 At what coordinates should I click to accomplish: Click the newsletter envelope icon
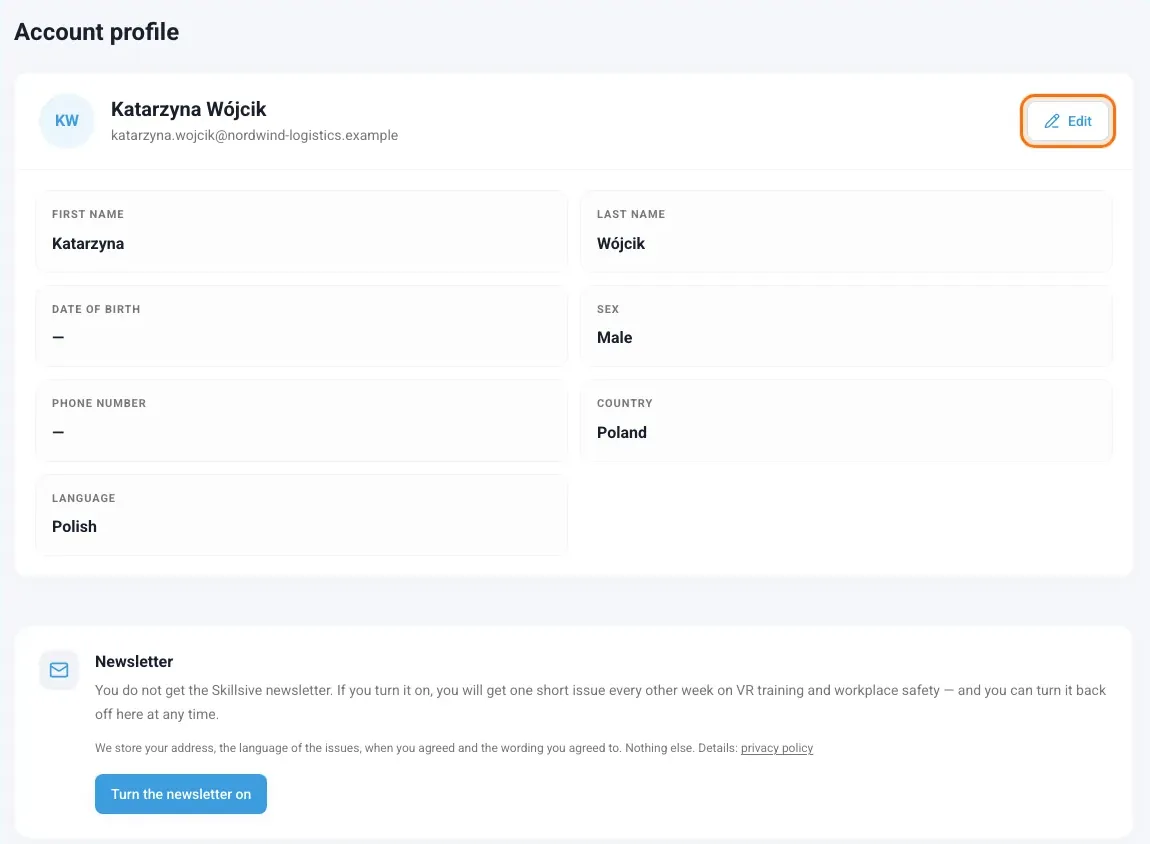click(x=59, y=669)
